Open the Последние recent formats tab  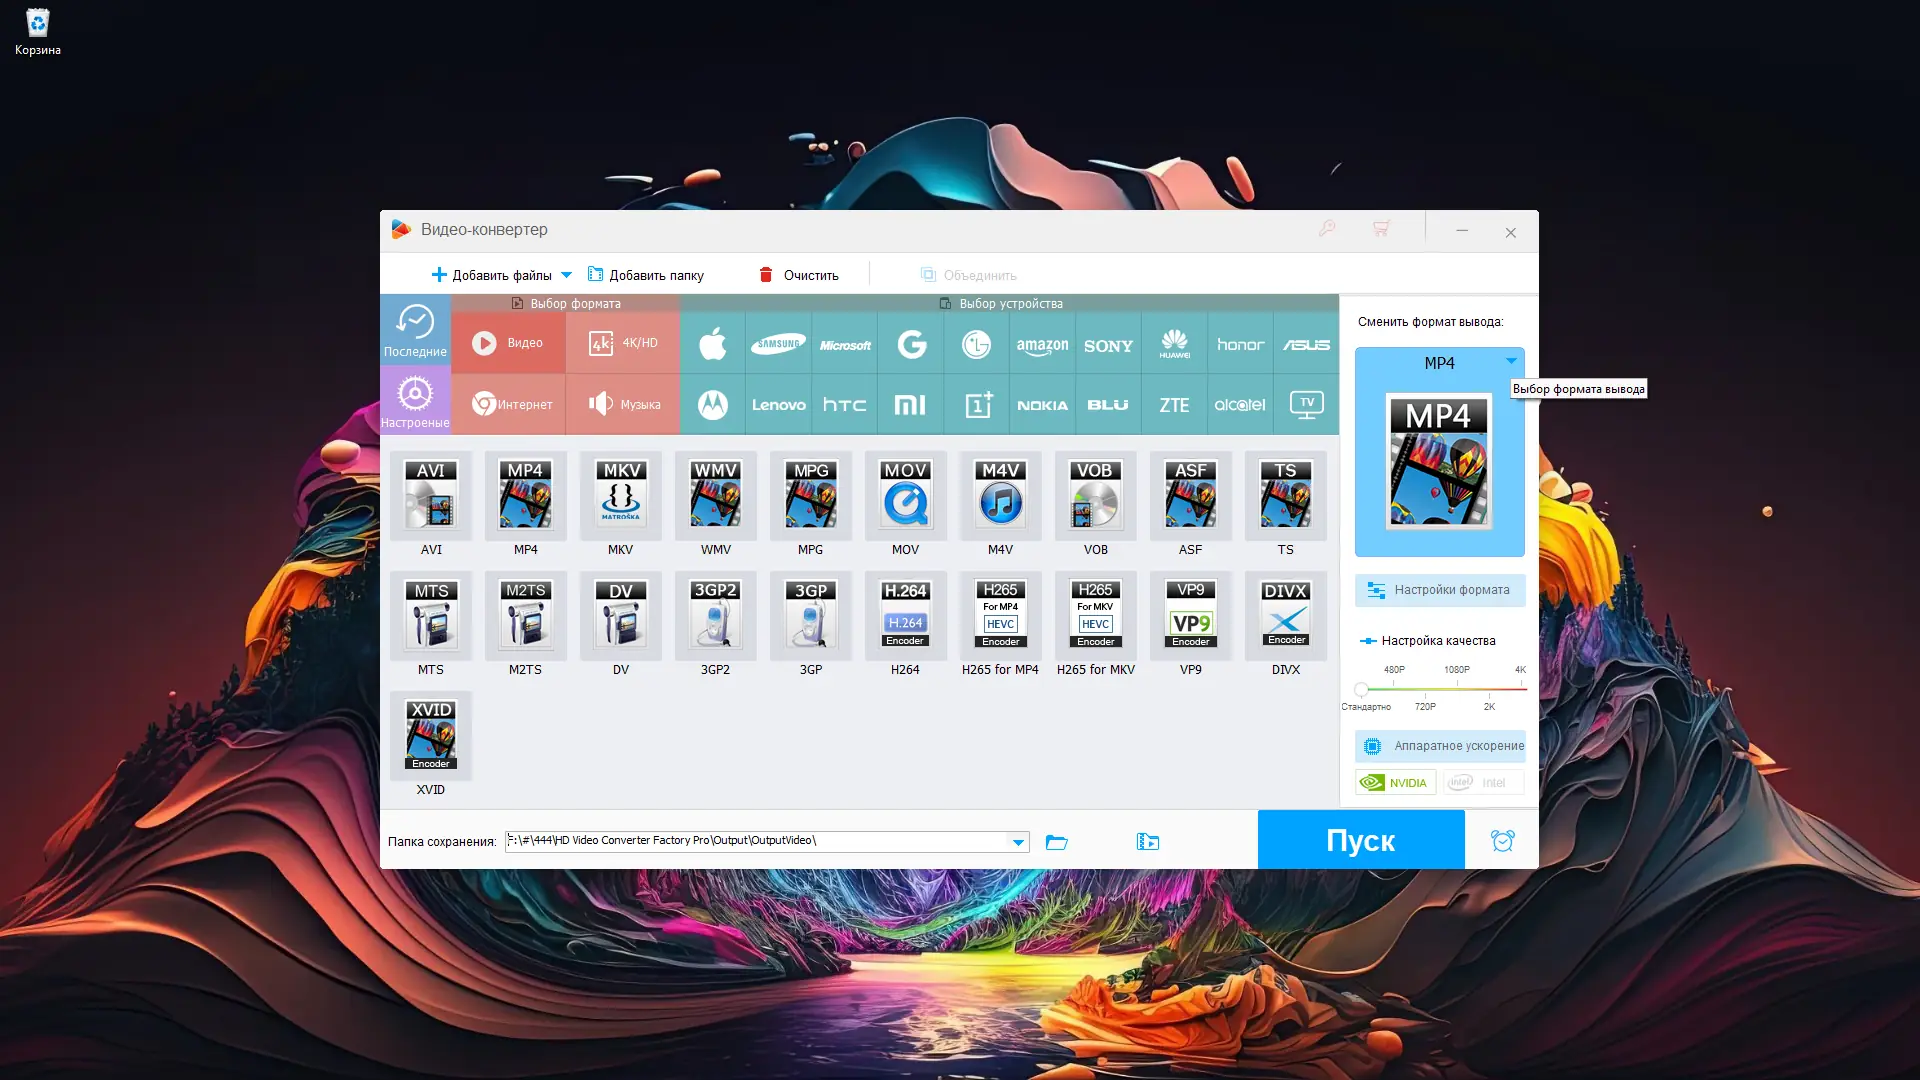click(415, 329)
